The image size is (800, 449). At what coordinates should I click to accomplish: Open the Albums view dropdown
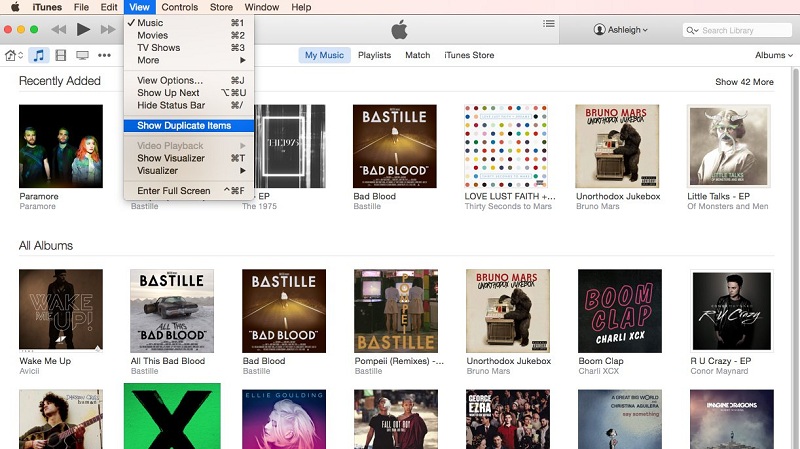pyautogui.click(x=773, y=55)
